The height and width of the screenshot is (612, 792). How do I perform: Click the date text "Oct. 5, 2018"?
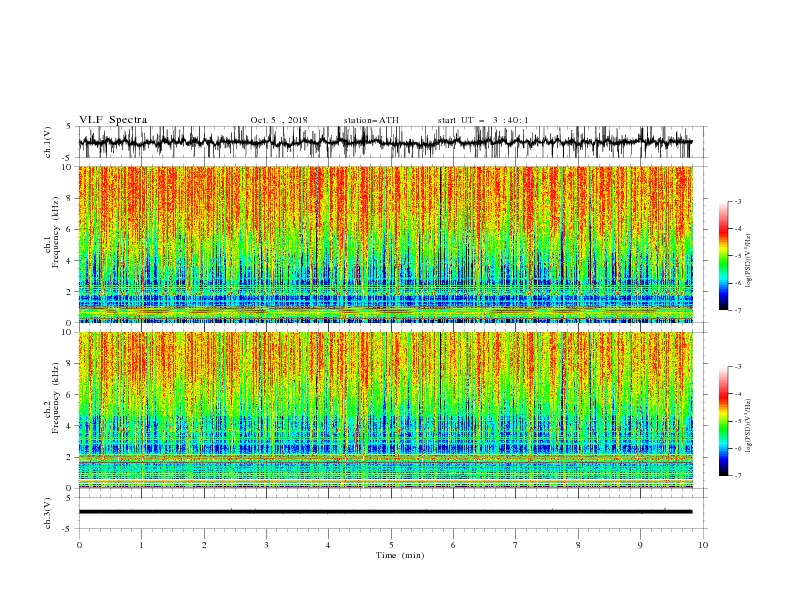[279, 120]
